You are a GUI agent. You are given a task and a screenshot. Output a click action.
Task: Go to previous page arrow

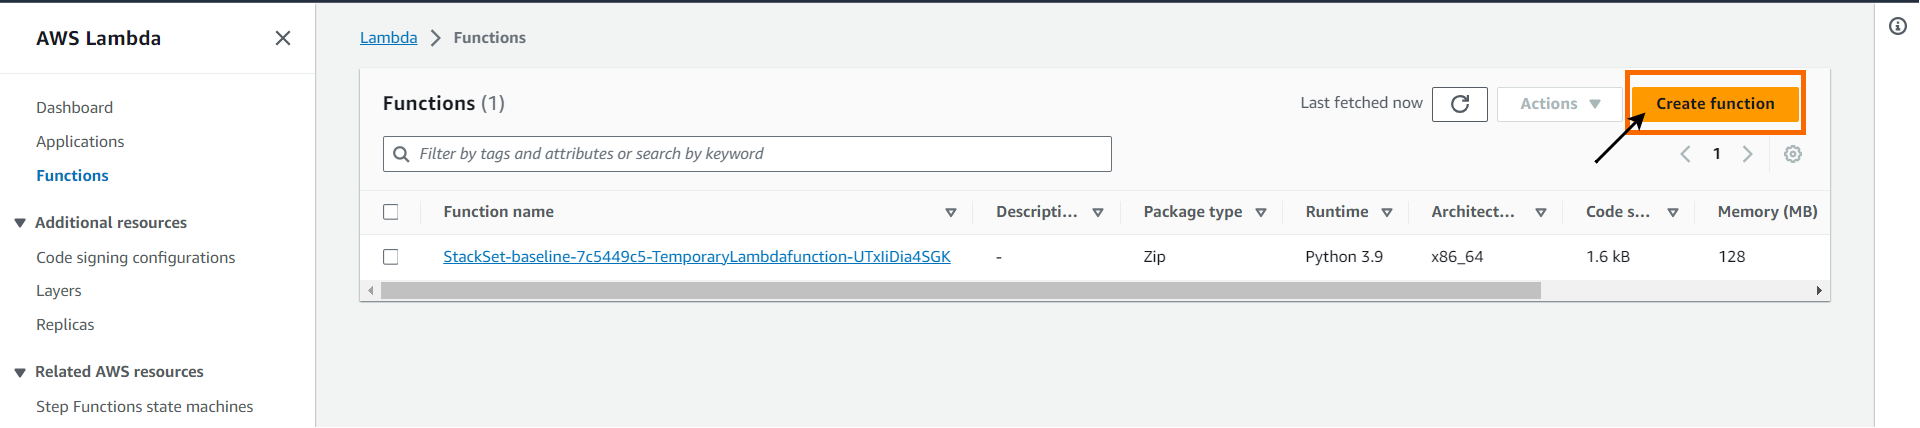pyautogui.click(x=1686, y=154)
